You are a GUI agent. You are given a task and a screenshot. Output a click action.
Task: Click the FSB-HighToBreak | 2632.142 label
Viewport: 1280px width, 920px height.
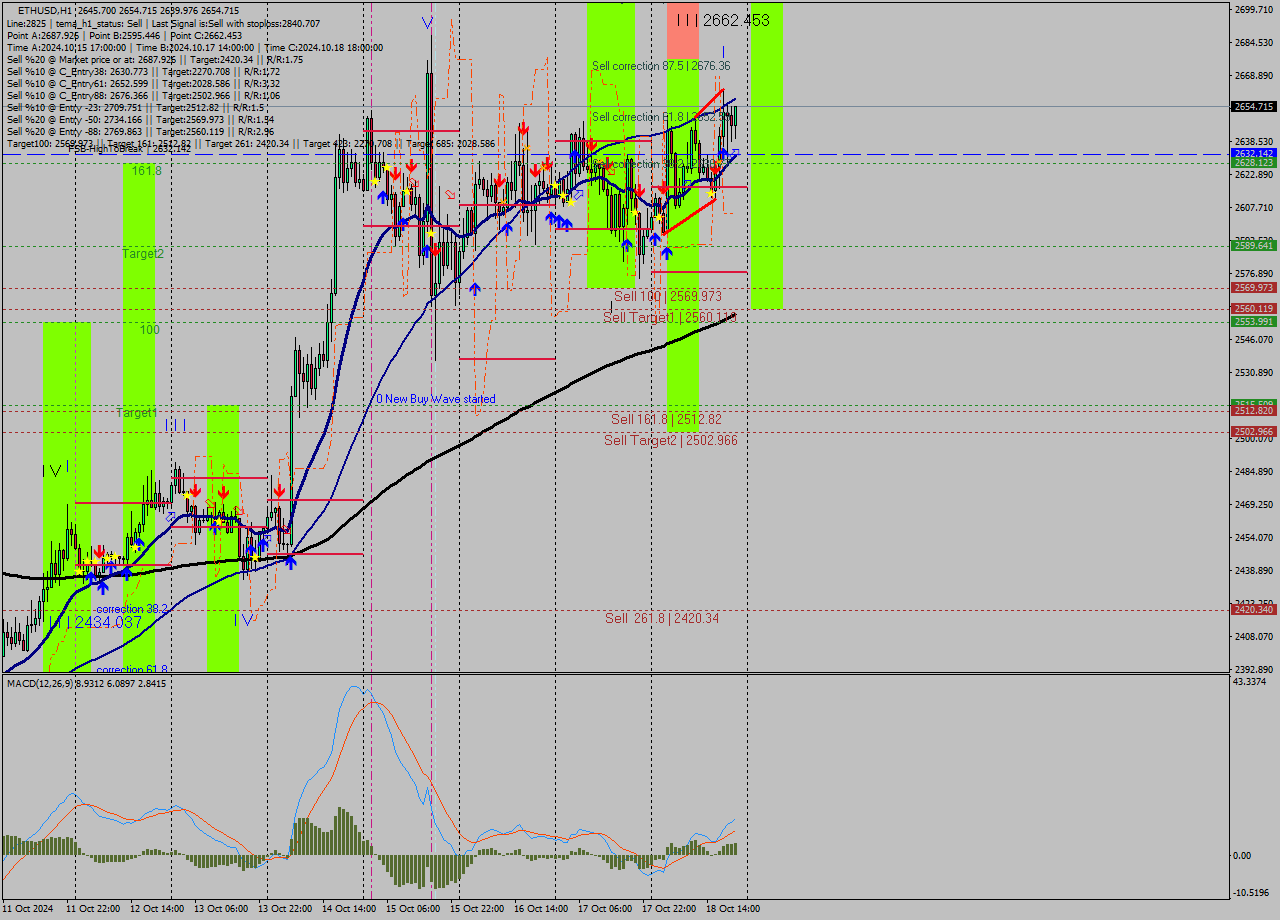click(128, 150)
